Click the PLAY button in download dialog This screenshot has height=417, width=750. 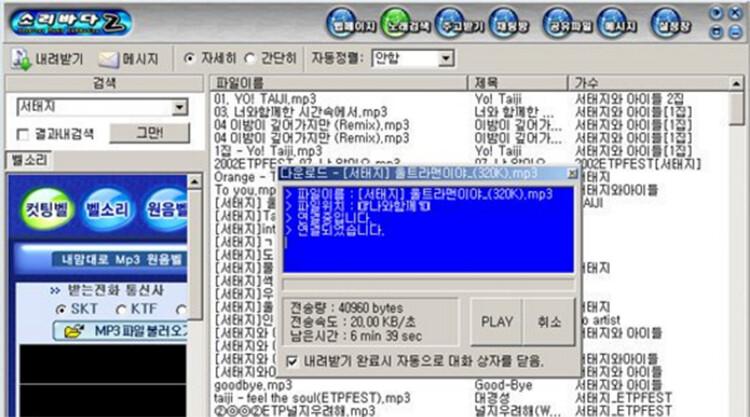496,322
